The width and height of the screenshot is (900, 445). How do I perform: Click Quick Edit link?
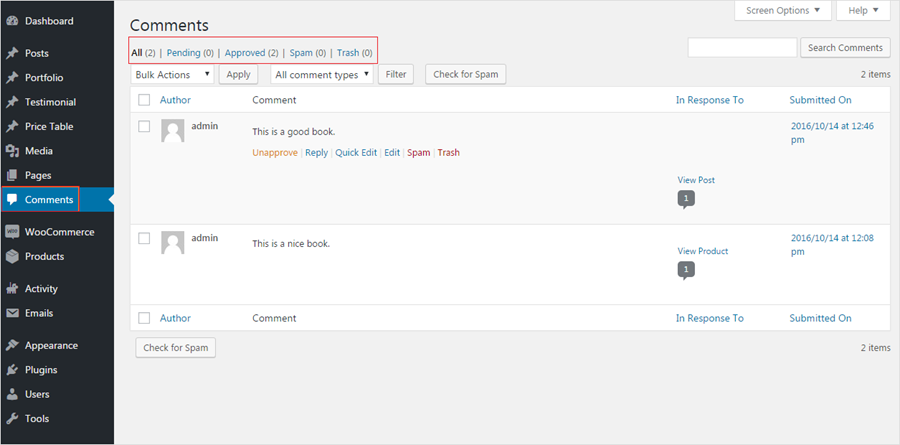pos(356,153)
